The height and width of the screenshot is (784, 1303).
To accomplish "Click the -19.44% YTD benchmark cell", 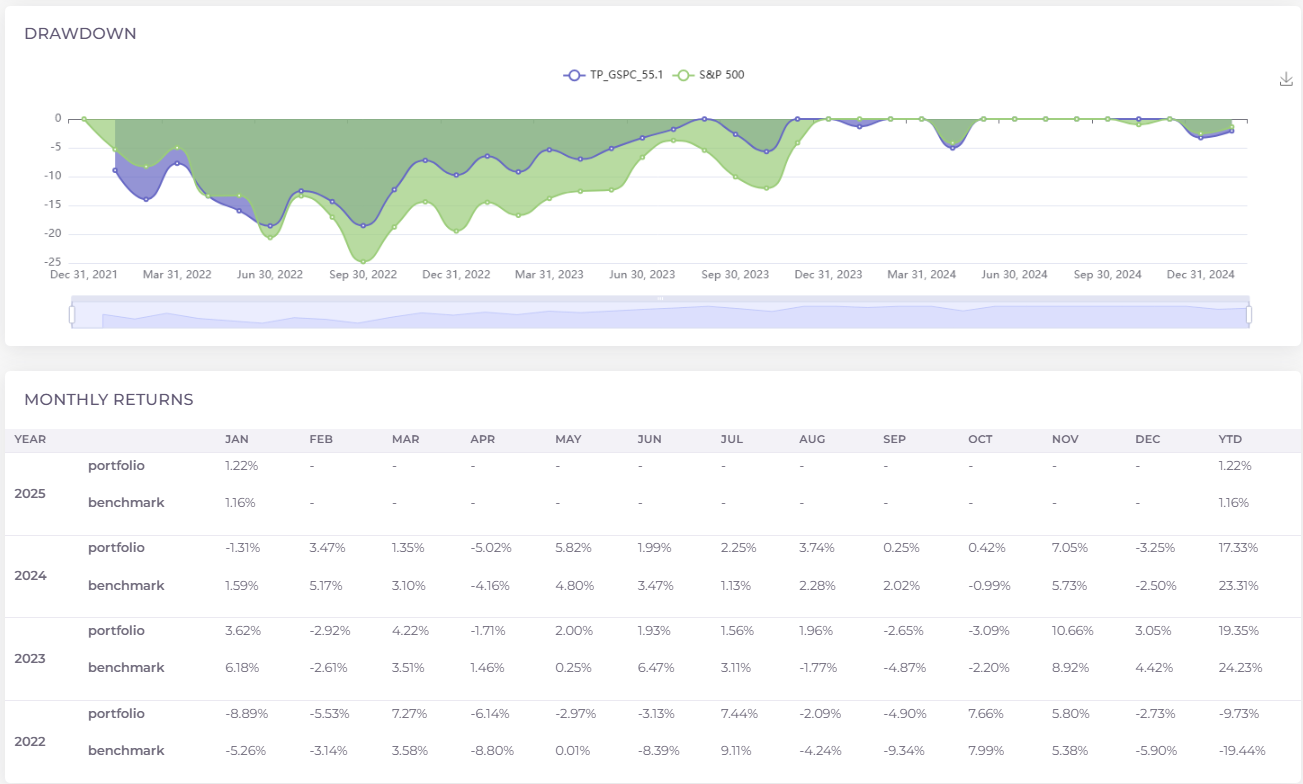I will 1241,750.
